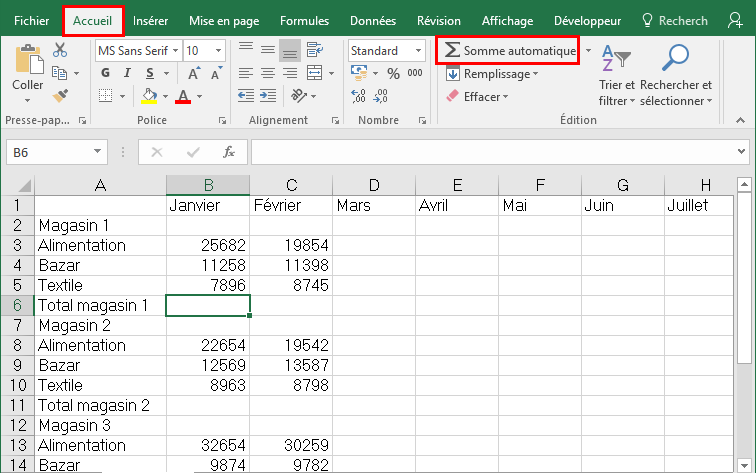Open the Fichier menu
The height and width of the screenshot is (473, 756).
(x=31, y=20)
